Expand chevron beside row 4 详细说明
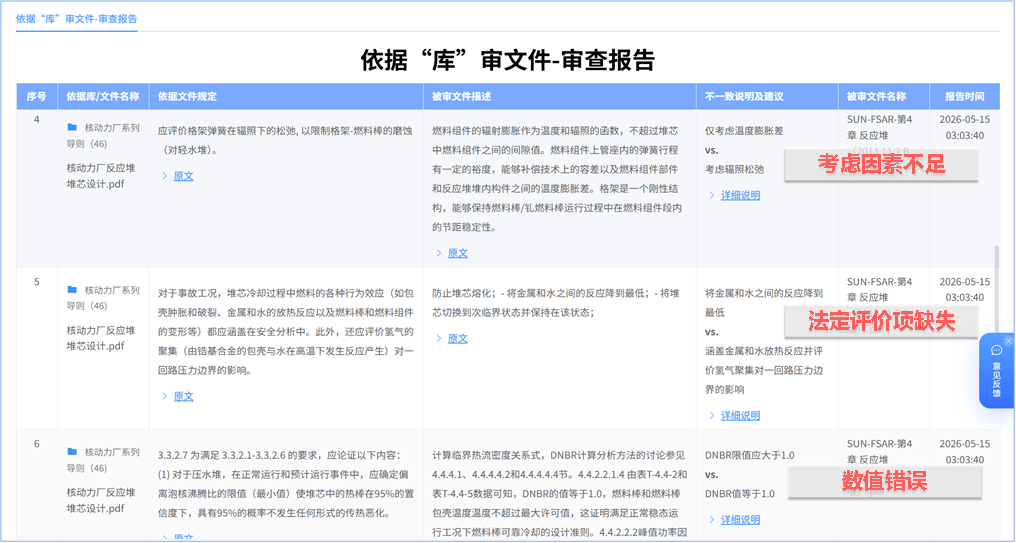Screen dimensions: 1016x543 tap(711, 195)
